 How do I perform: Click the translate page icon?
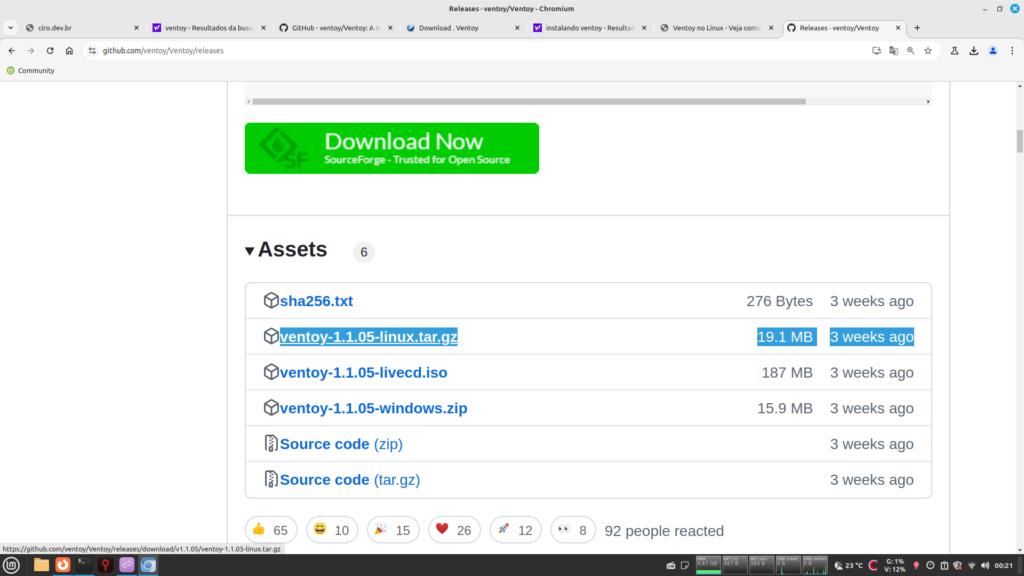[x=893, y=50]
